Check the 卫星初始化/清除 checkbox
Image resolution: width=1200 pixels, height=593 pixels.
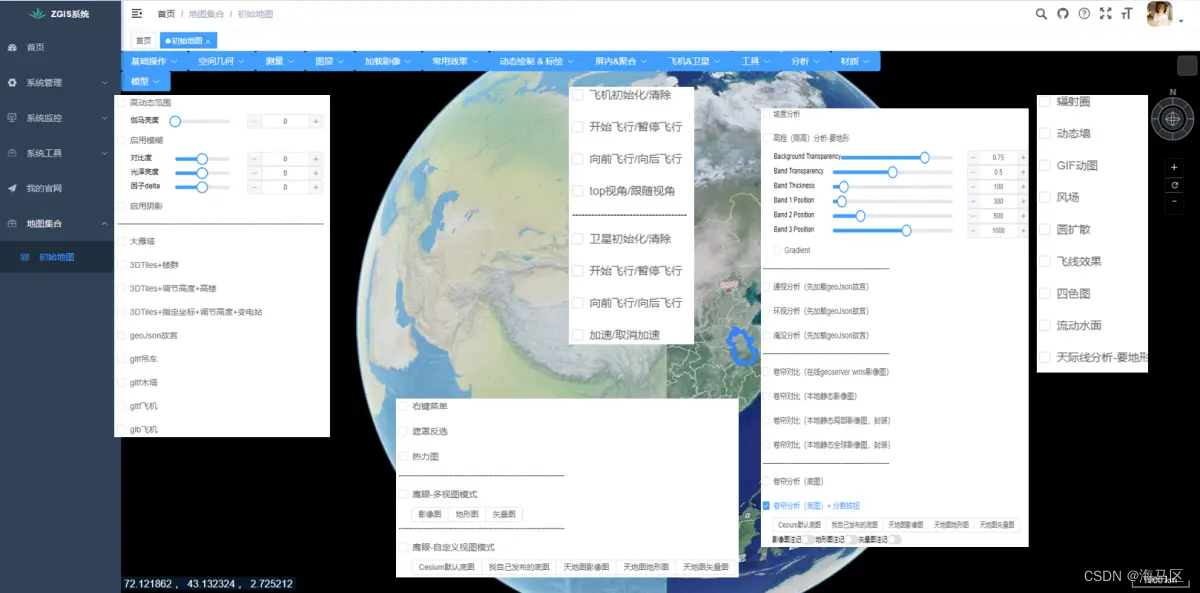coord(578,239)
